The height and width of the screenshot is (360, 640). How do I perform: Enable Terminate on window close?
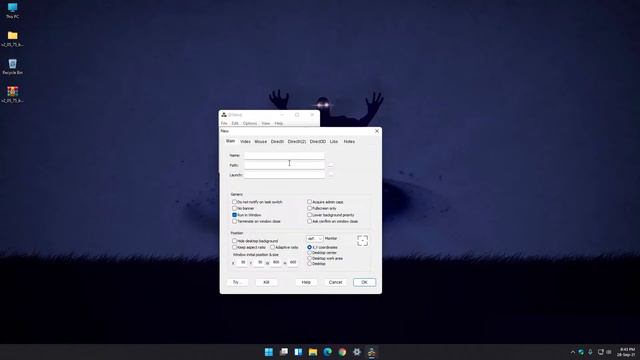pyautogui.click(x=234, y=221)
